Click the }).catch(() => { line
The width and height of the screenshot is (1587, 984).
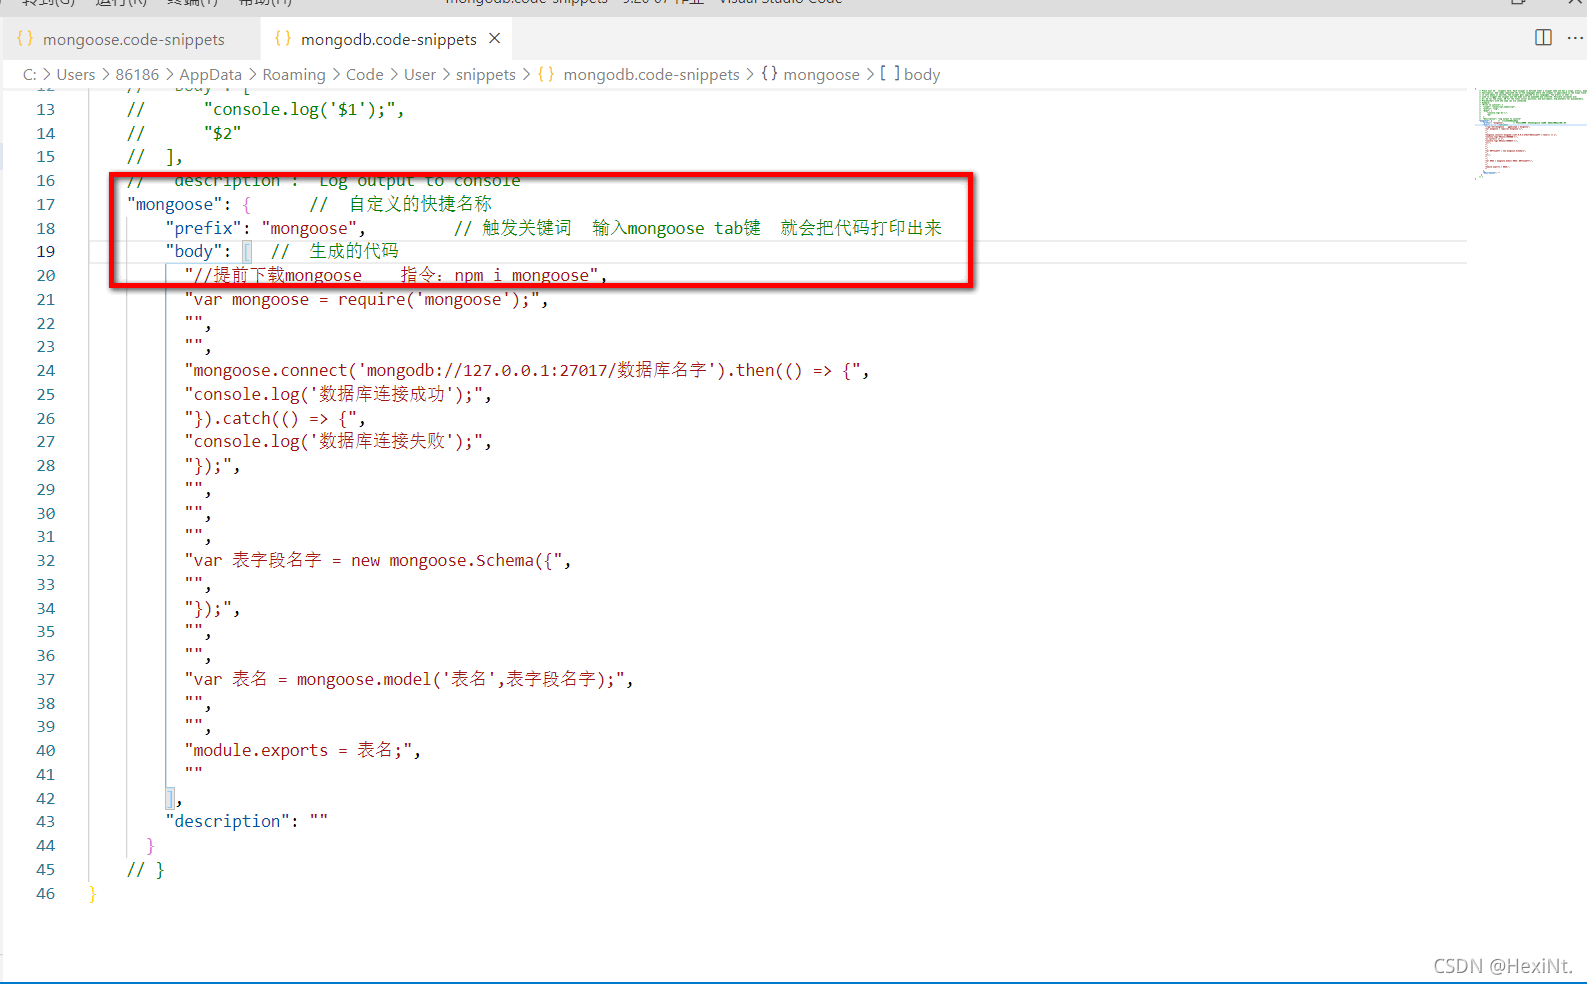[275, 419]
